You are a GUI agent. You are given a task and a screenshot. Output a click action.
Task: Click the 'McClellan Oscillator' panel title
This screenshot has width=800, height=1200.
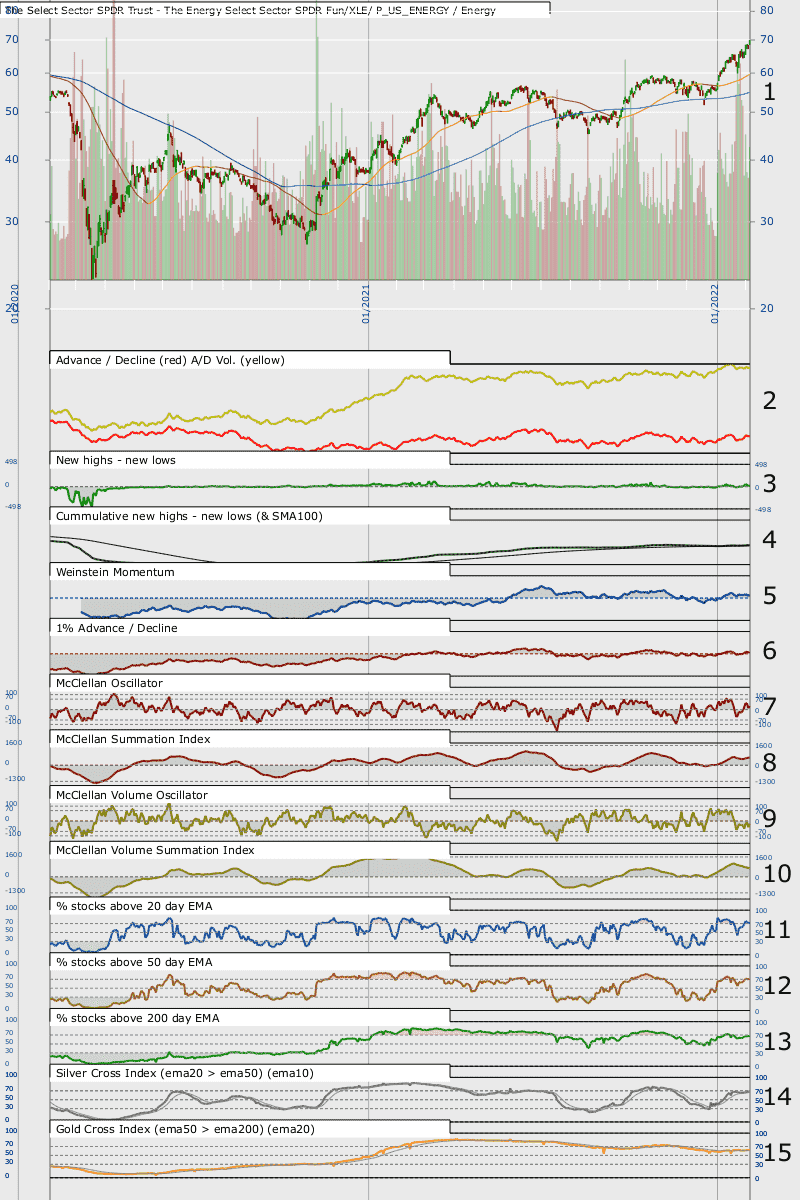pyautogui.click(x=110, y=683)
